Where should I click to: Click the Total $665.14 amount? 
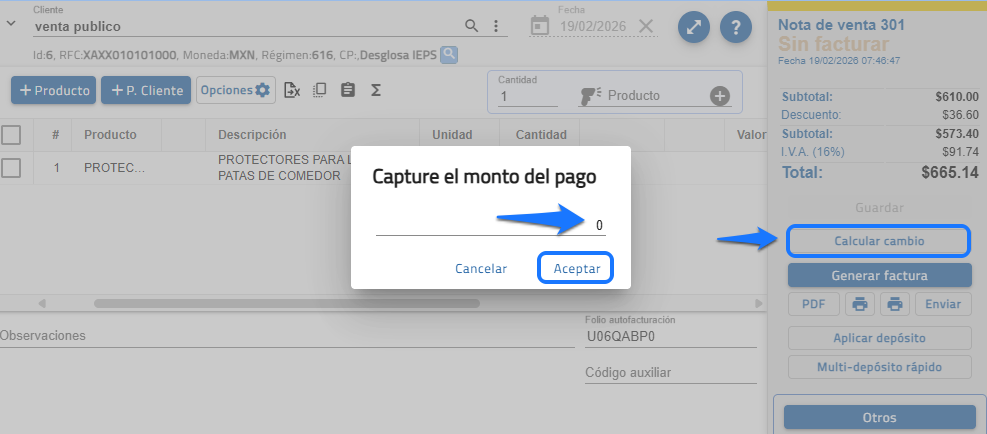click(x=950, y=173)
